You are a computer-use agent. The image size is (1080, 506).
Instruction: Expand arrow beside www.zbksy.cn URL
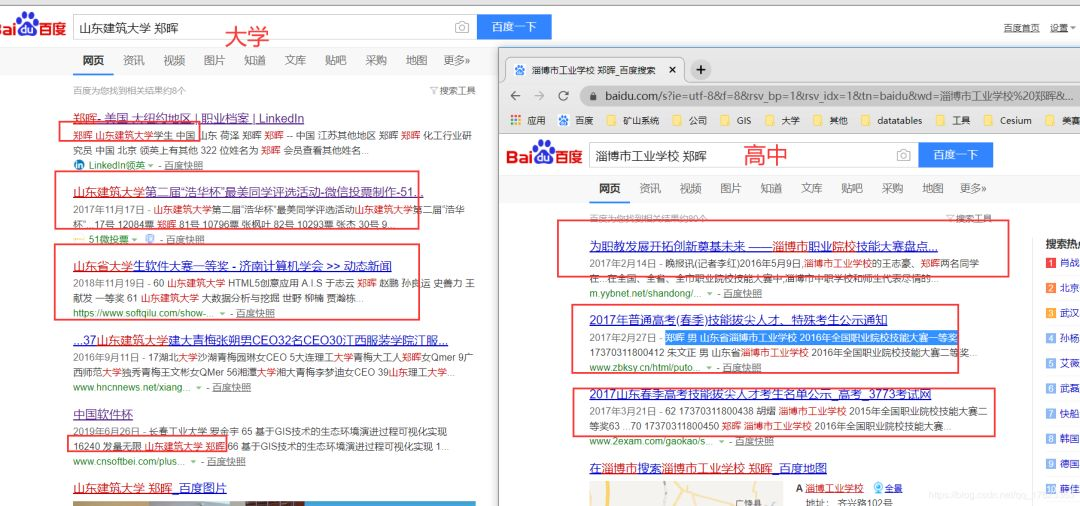coord(711,368)
